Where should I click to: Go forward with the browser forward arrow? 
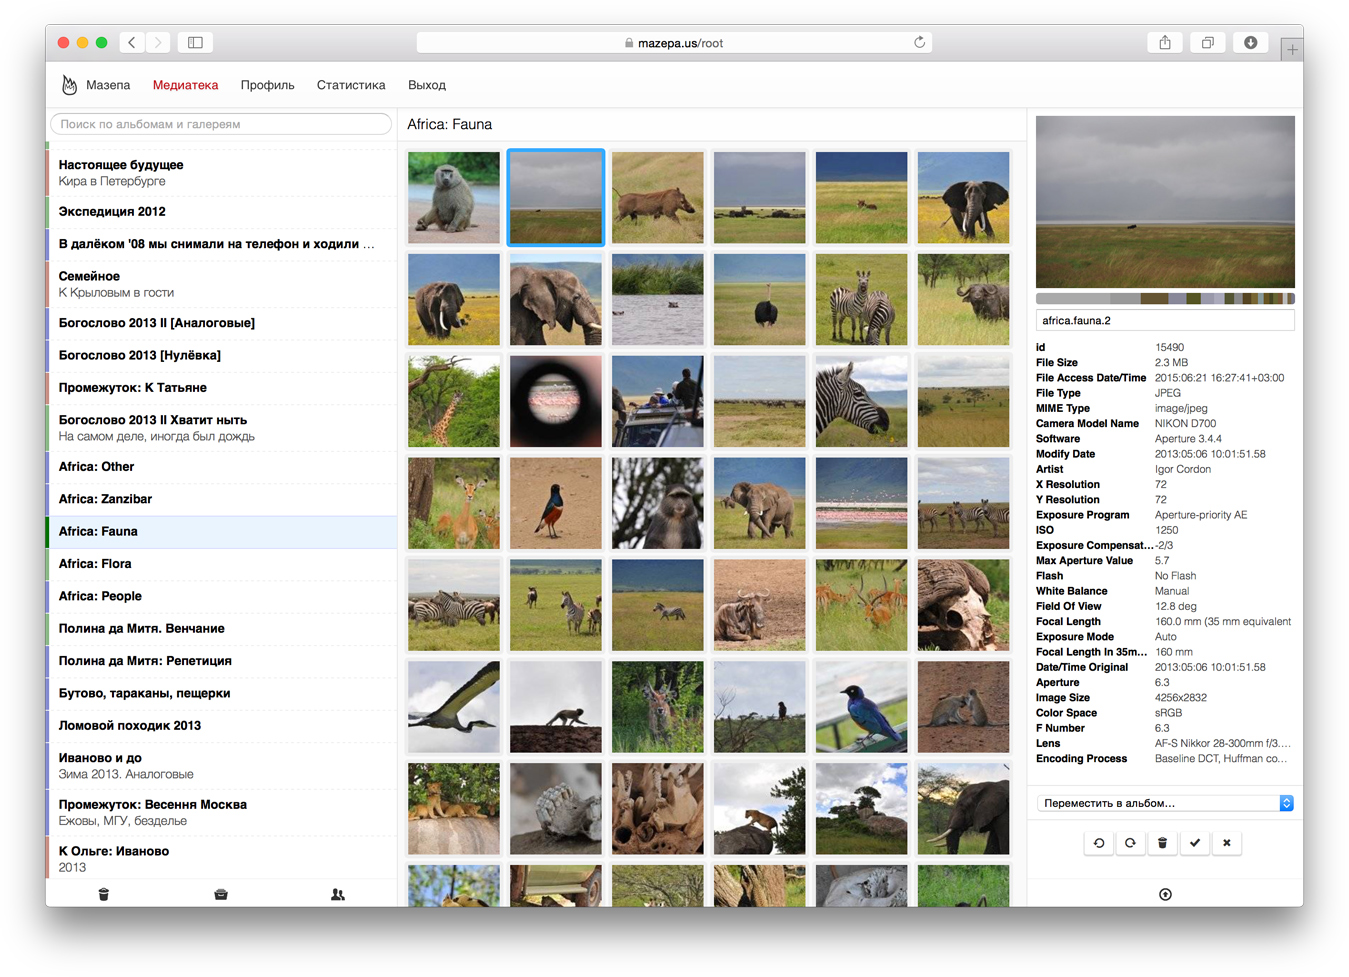point(158,42)
